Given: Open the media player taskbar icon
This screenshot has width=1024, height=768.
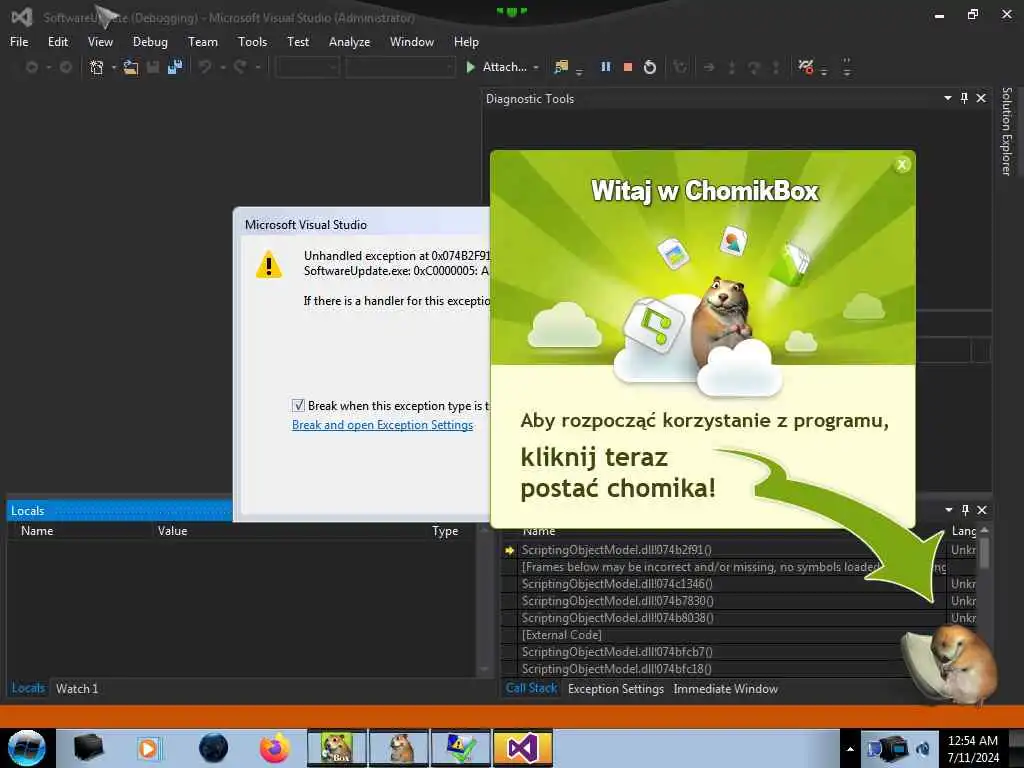Looking at the screenshot, I should (x=148, y=748).
